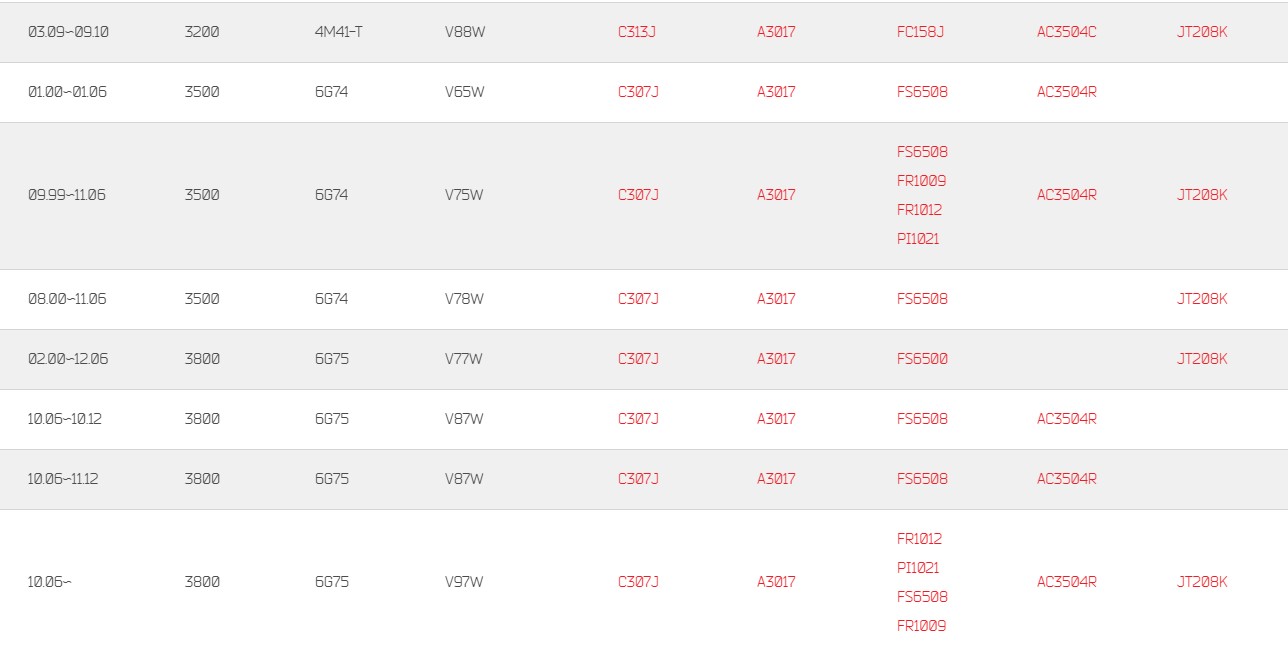Open A3017 in the V75W row
Image resolution: width=1288 pixels, height=656 pixels.
coord(776,195)
